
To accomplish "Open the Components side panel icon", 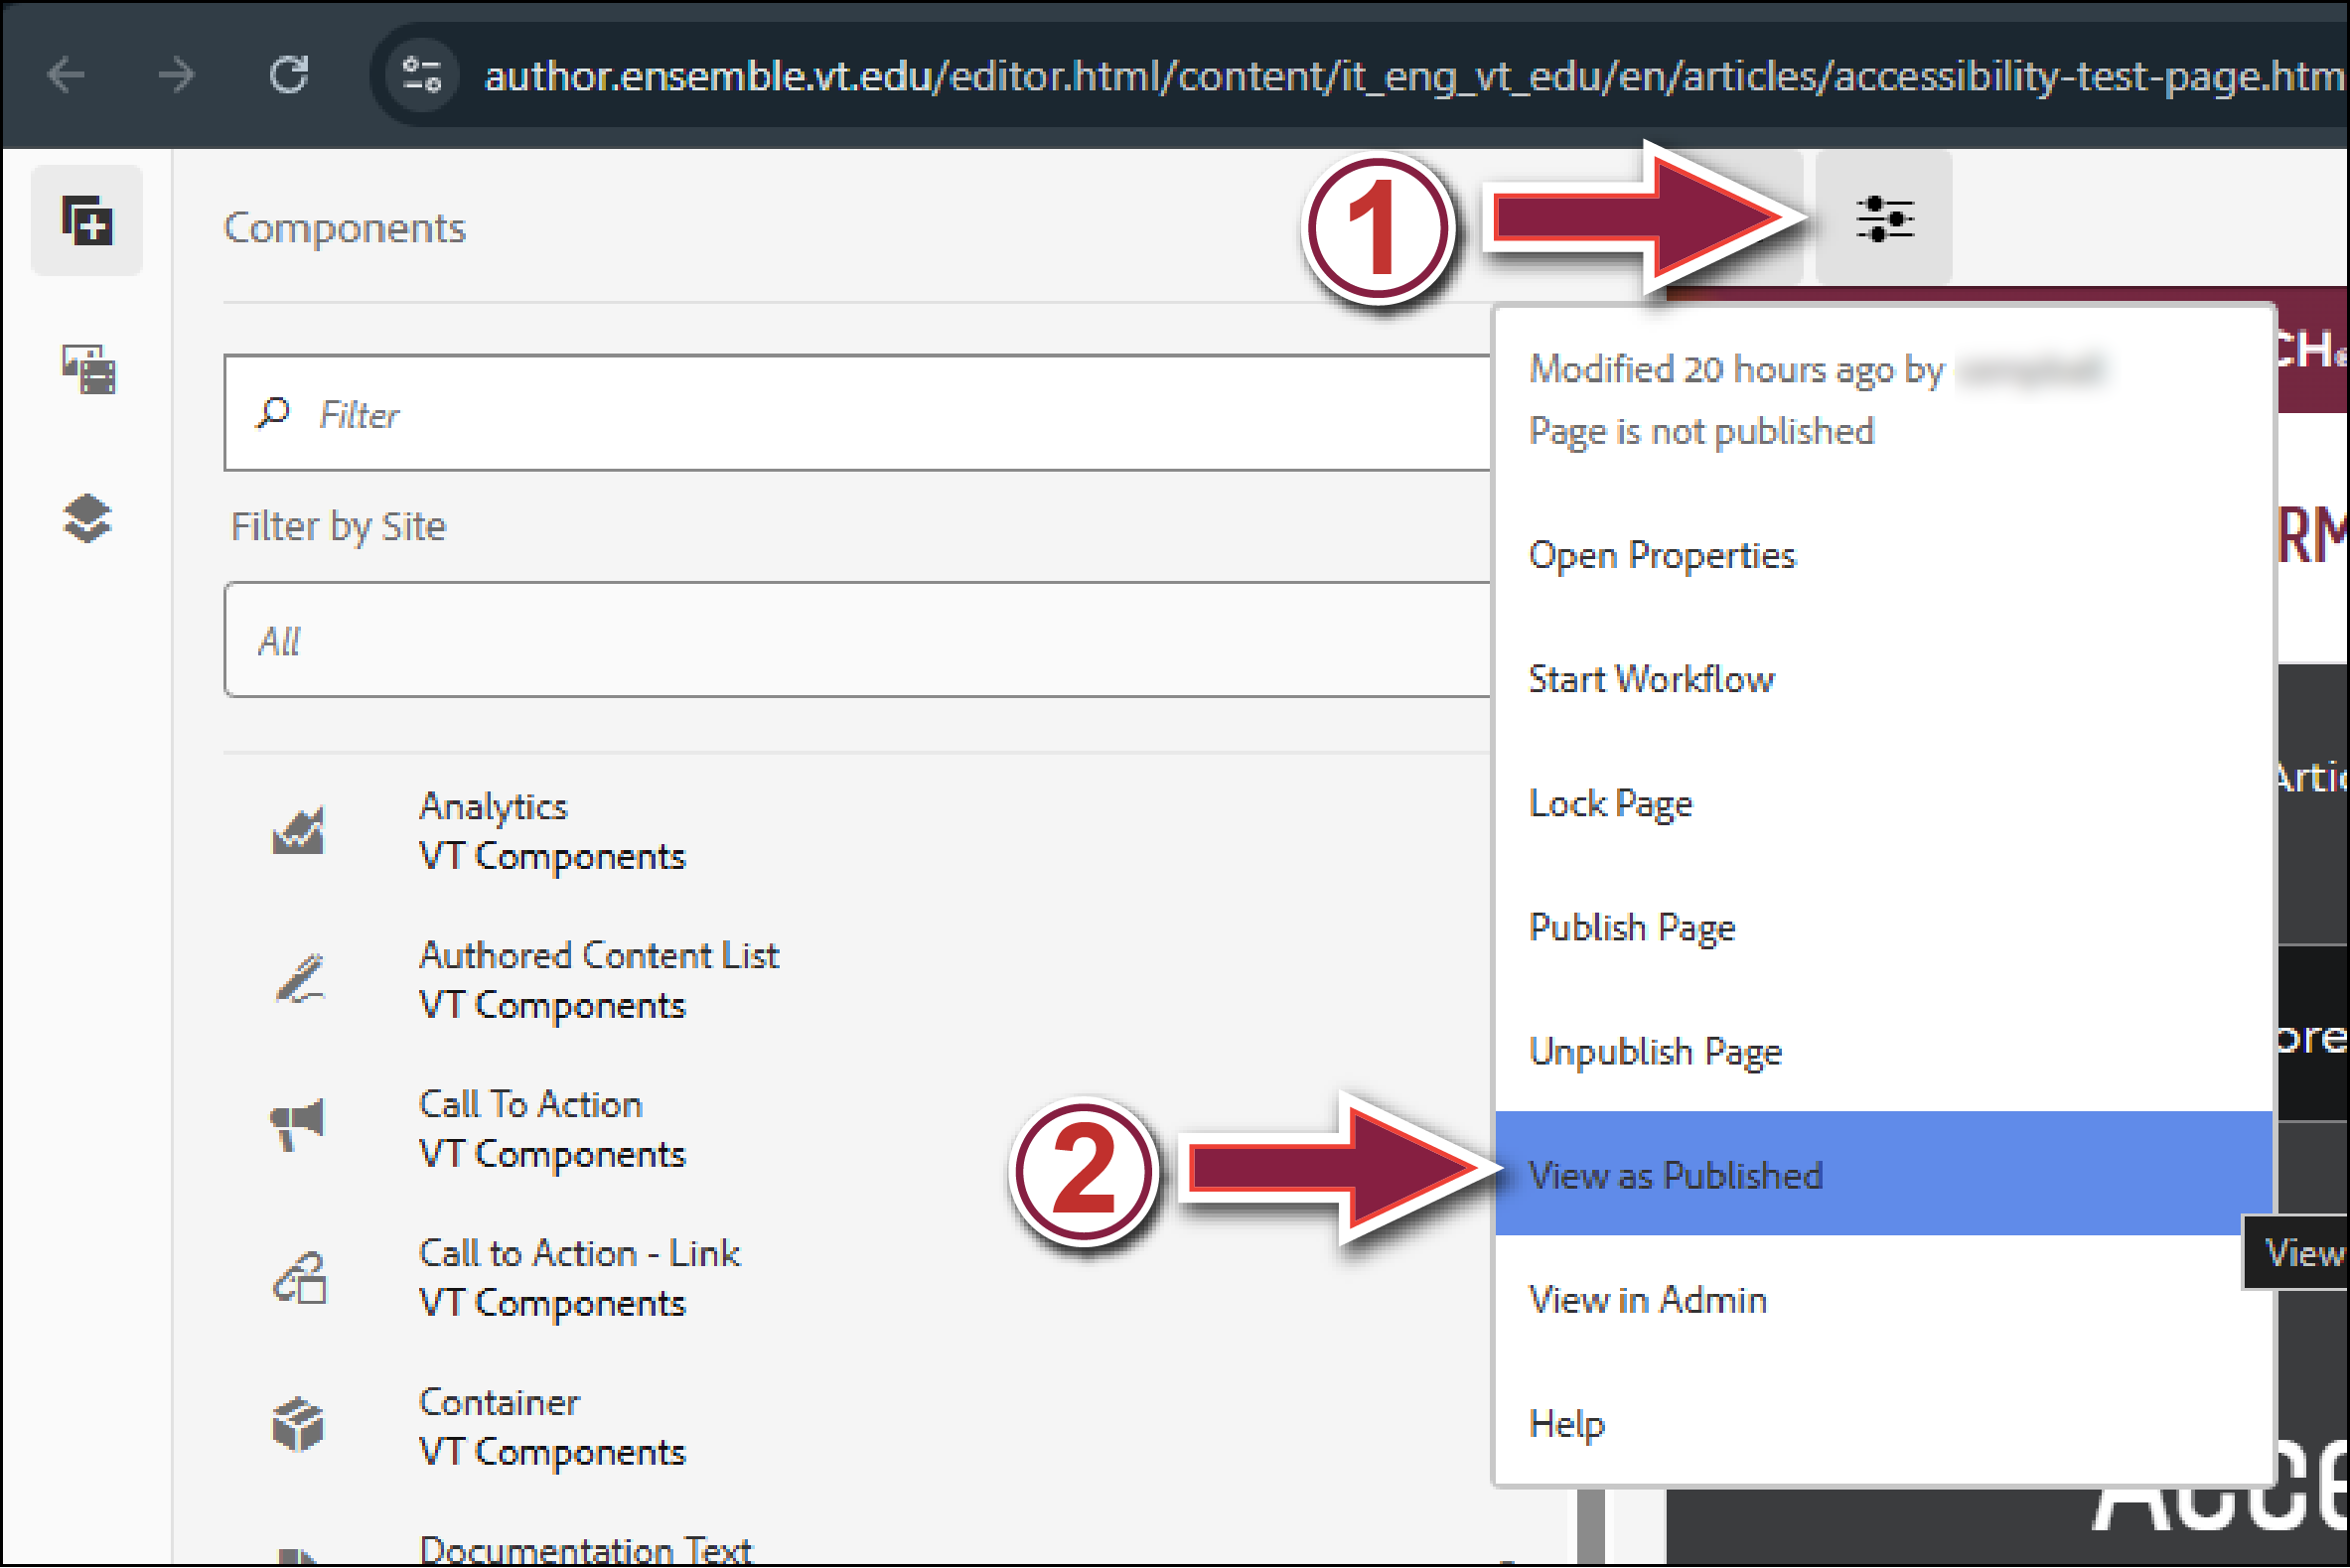I will (x=87, y=220).
